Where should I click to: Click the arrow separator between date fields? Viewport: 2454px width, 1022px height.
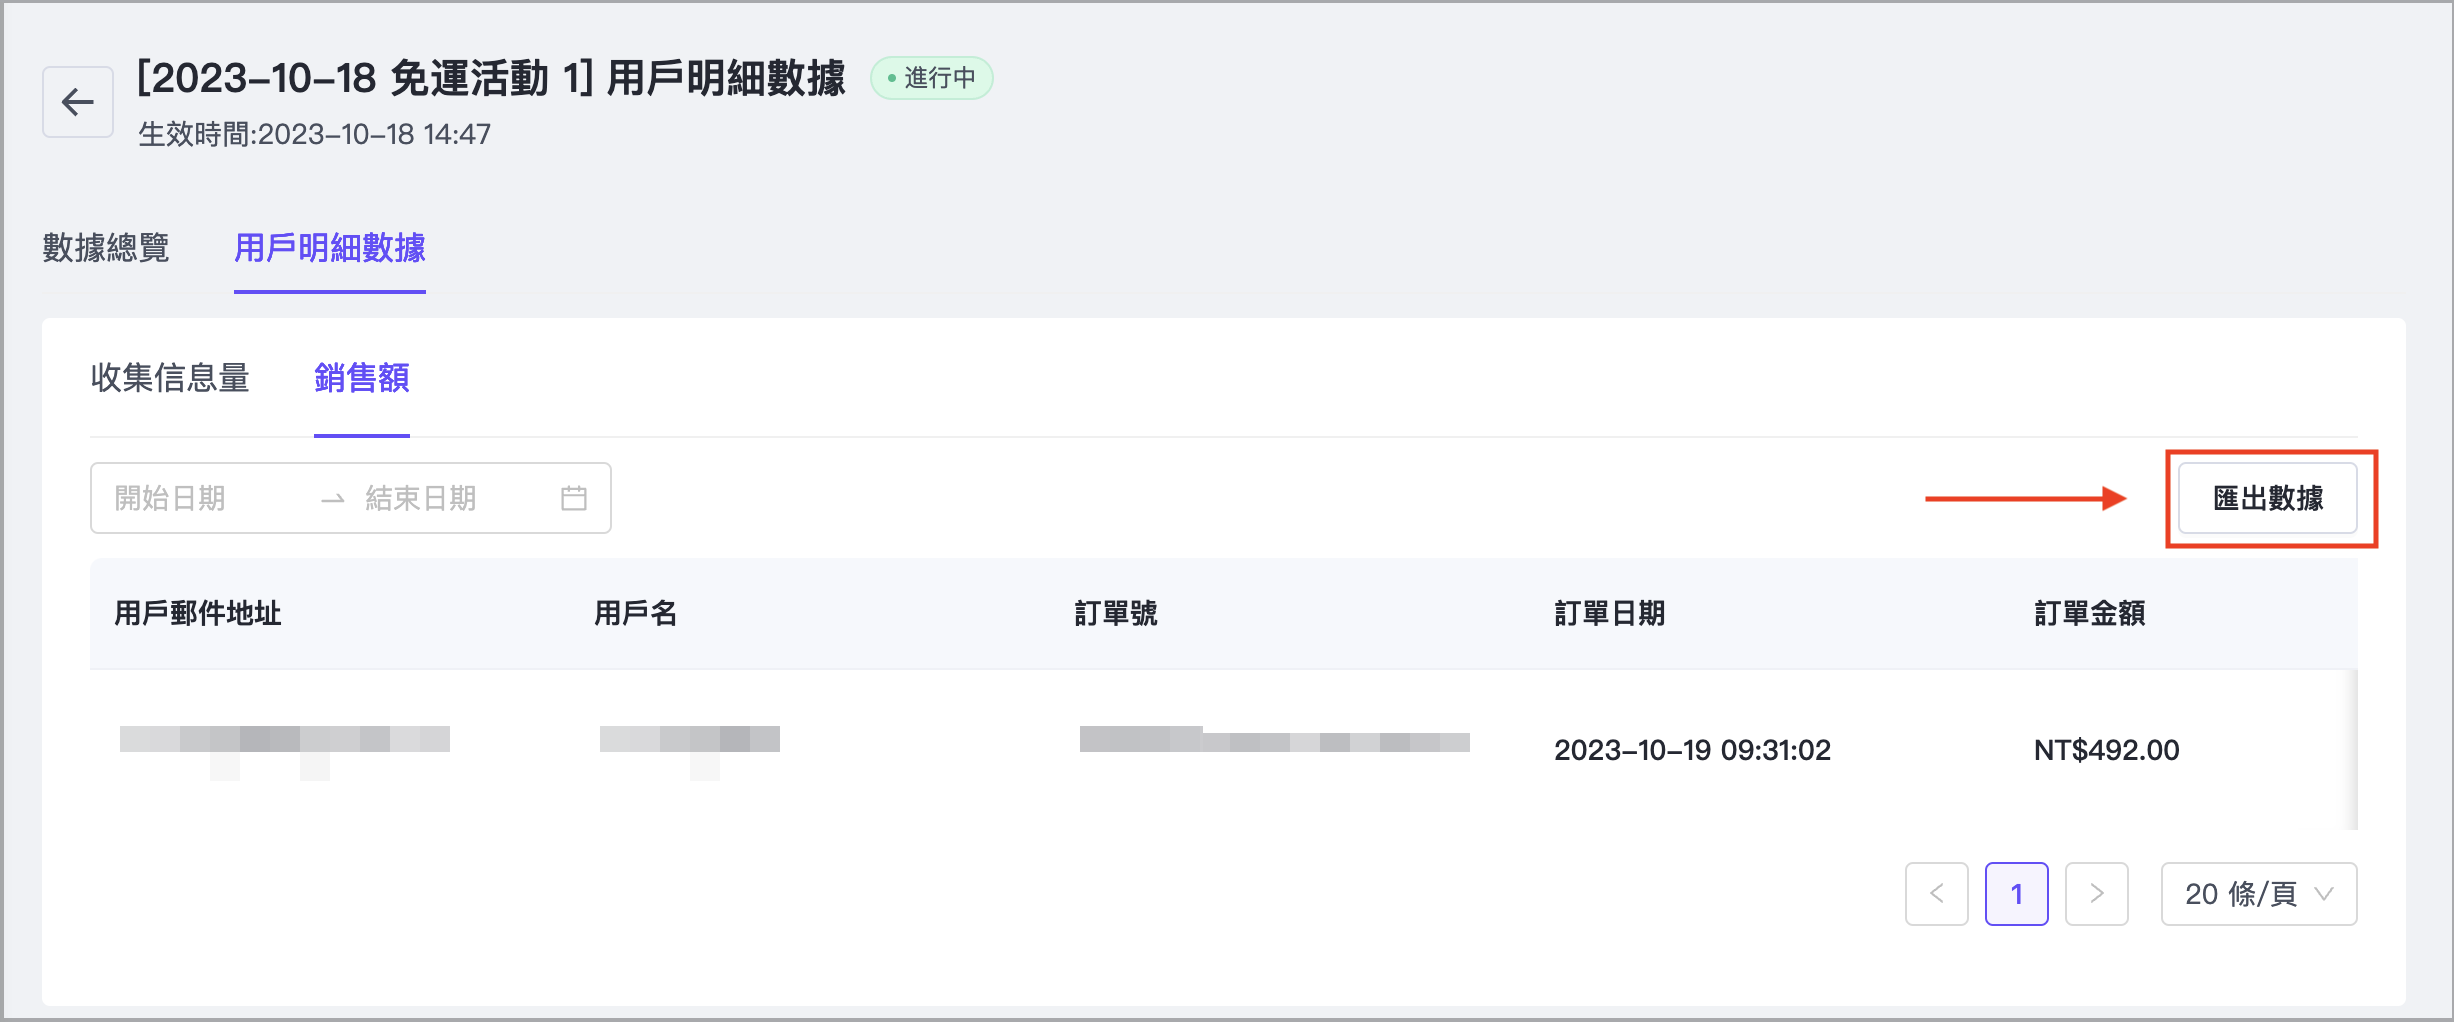point(332,499)
